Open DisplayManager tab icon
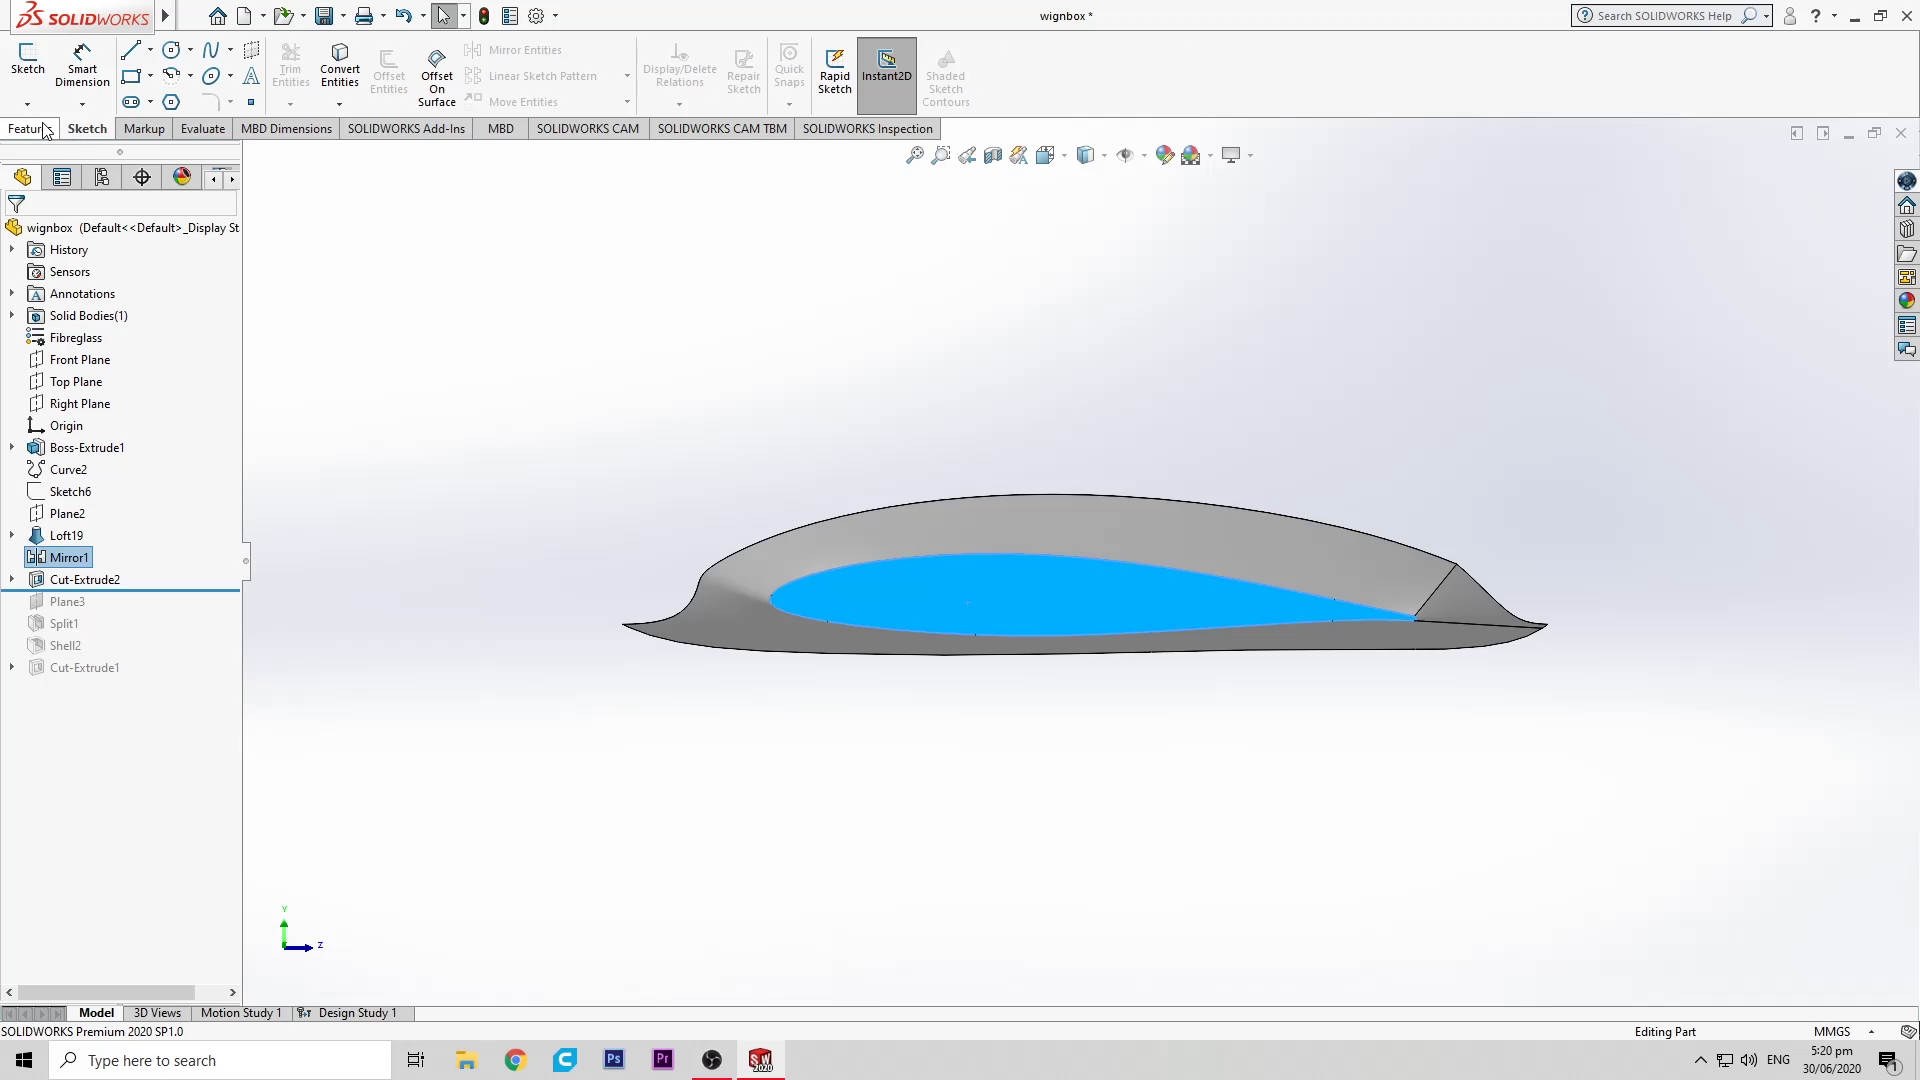The height and width of the screenshot is (1080, 1920). 182,178
